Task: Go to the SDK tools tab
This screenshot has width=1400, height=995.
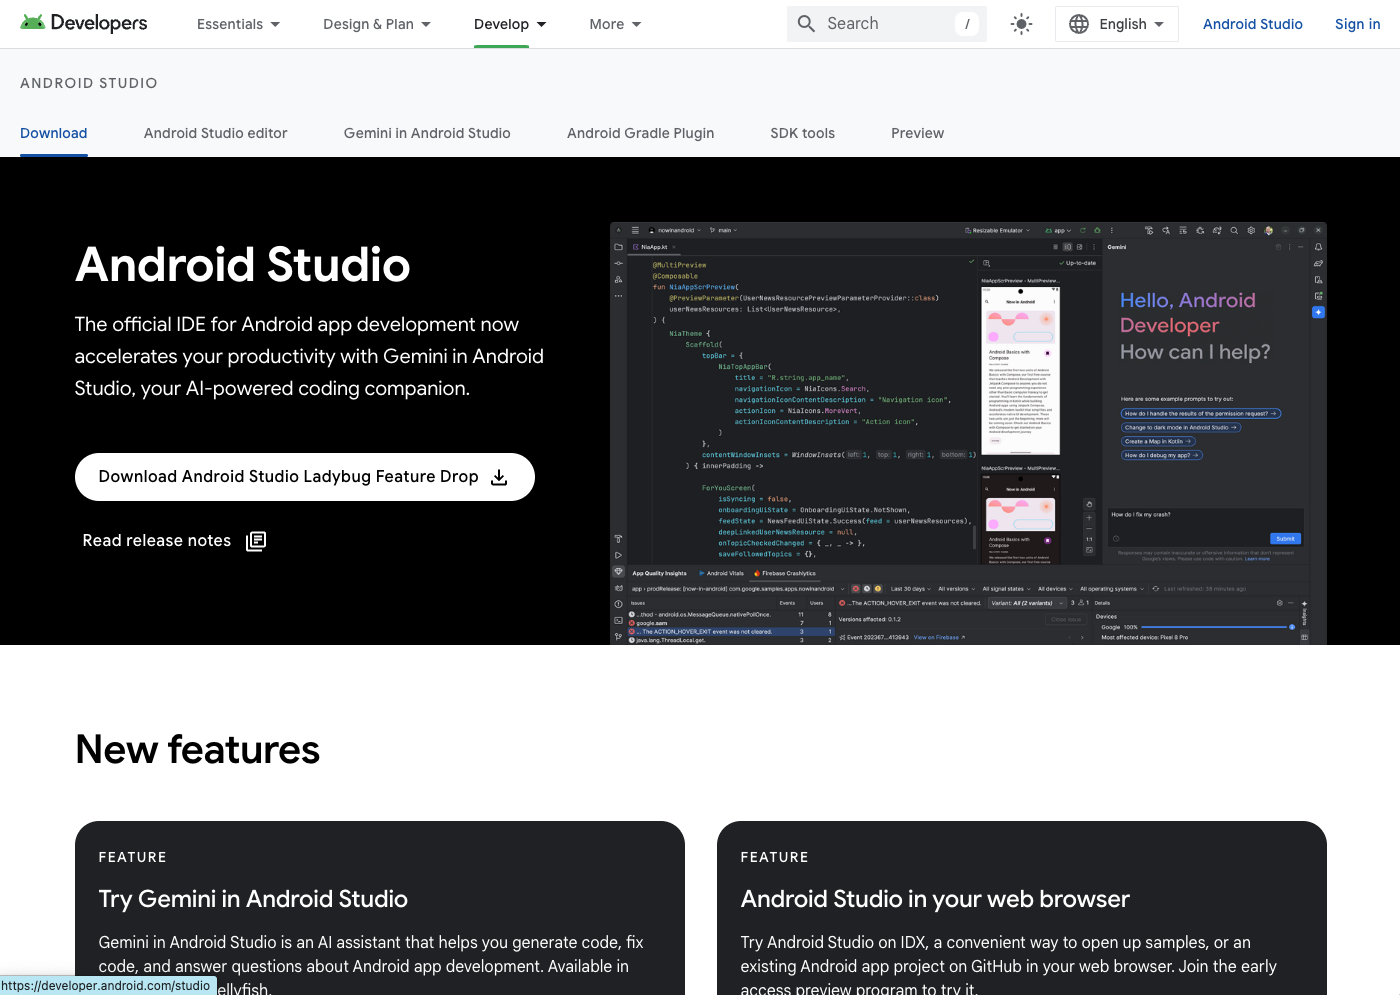Action: point(802,133)
